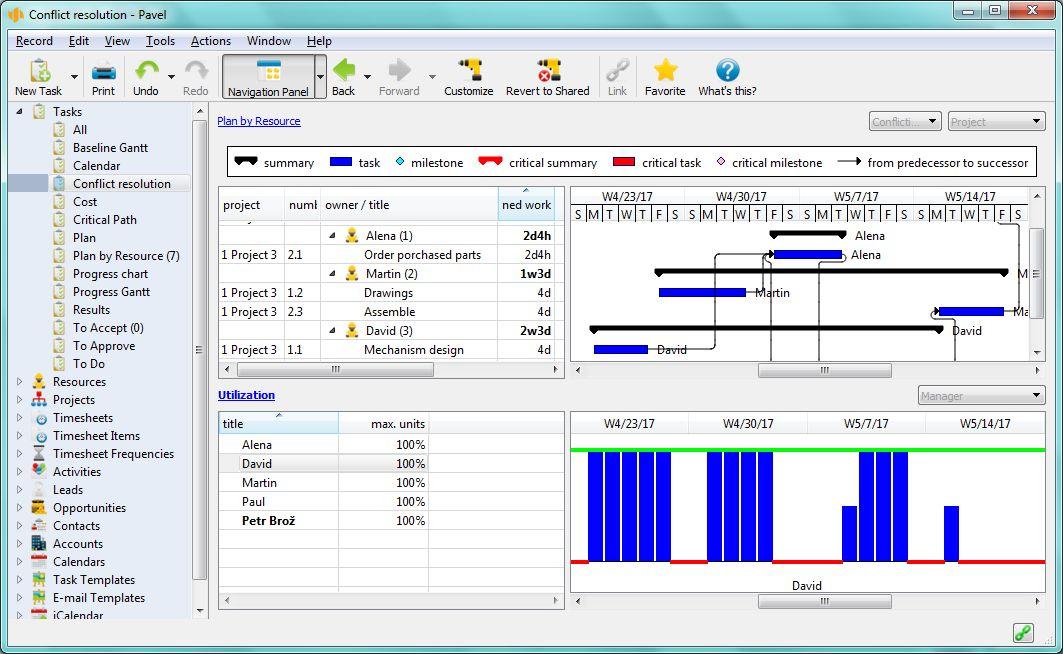
Task: Select To Approve in the Tasks tree
Action: (x=104, y=346)
